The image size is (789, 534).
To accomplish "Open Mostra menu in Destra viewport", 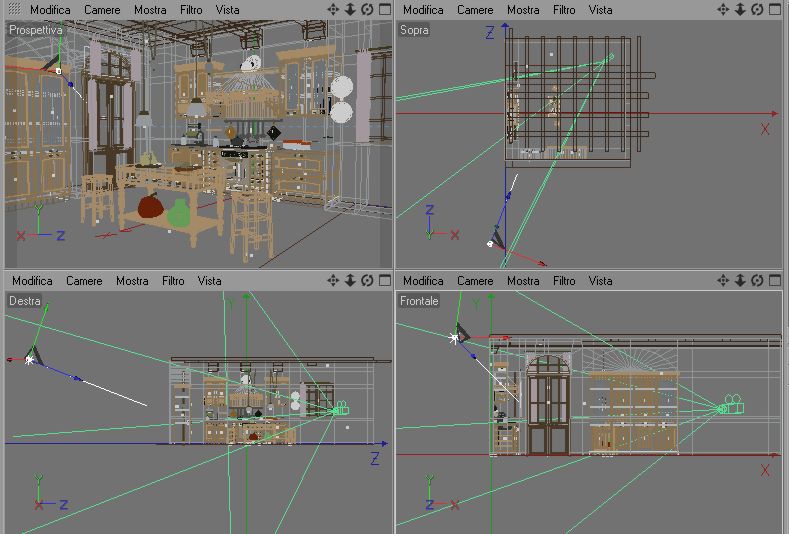I will [132, 281].
